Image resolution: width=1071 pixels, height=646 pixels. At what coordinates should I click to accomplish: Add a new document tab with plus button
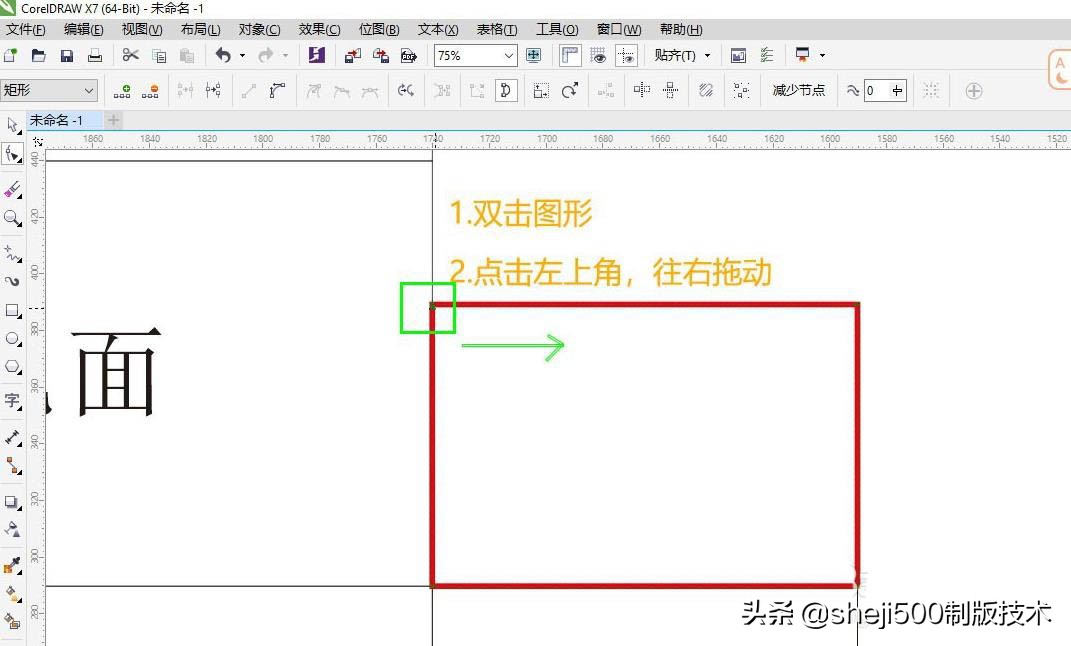[x=113, y=120]
